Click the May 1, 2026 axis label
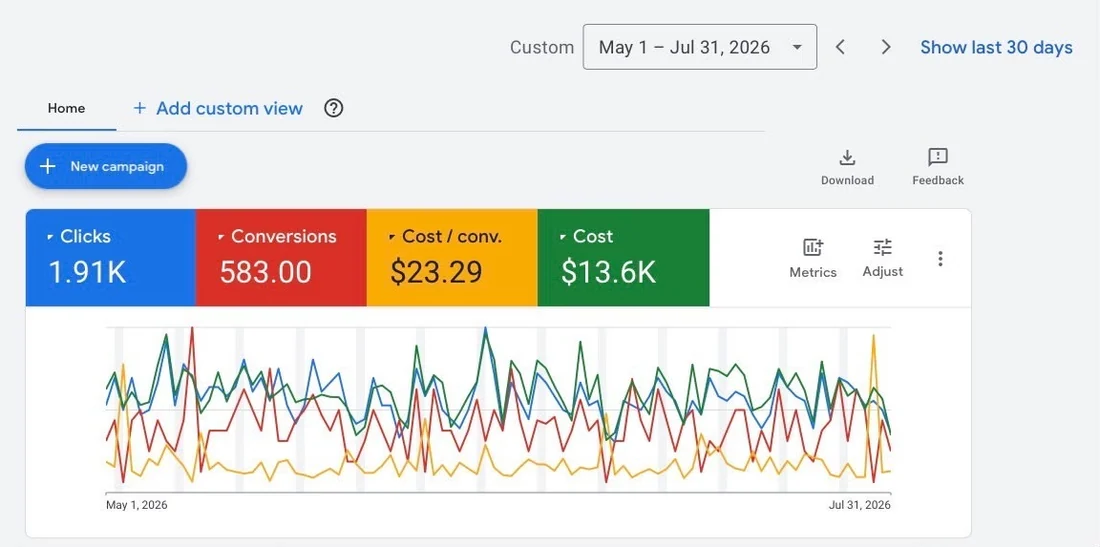Image resolution: width=1100 pixels, height=547 pixels. click(137, 505)
